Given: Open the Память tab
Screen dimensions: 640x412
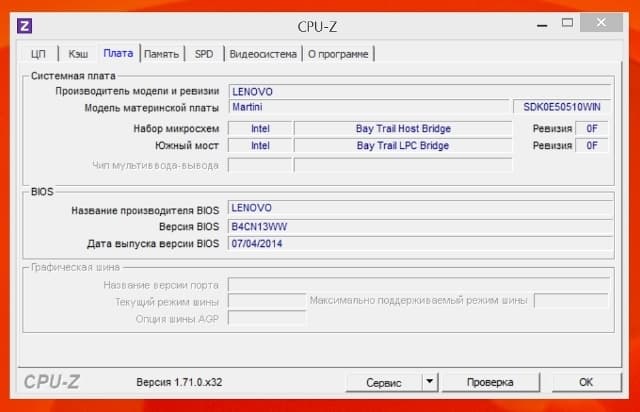Looking at the screenshot, I should 162,54.
